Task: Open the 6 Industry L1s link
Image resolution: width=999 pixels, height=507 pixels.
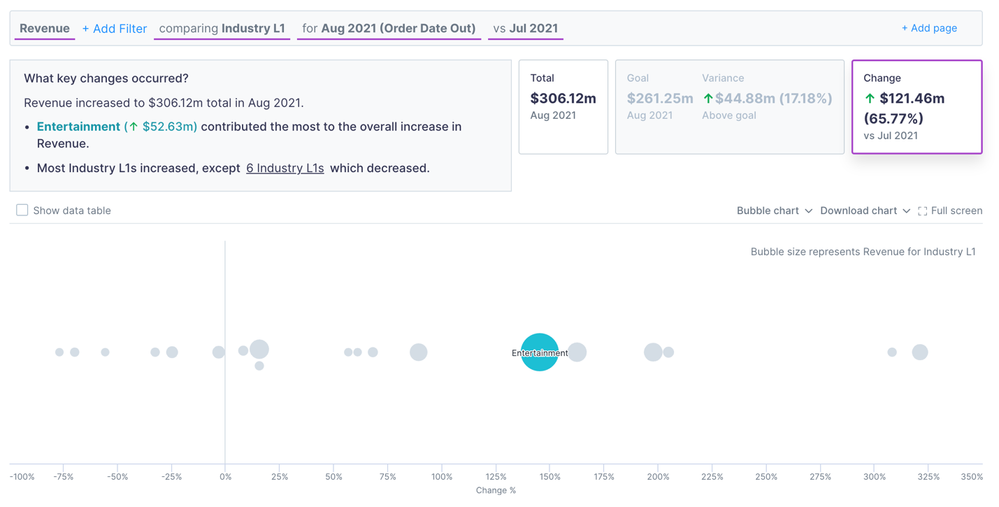Action: (285, 168)
